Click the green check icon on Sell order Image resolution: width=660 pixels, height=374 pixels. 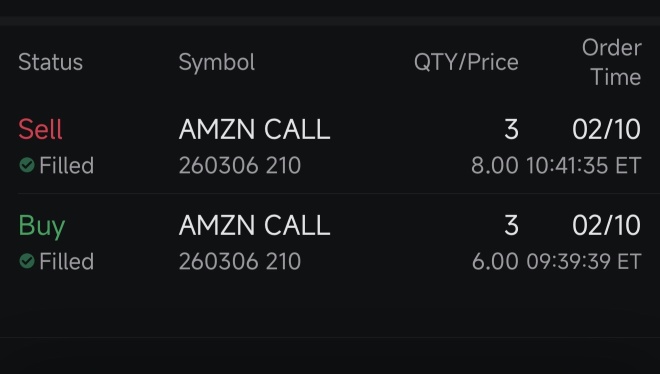tap(27, 165)
